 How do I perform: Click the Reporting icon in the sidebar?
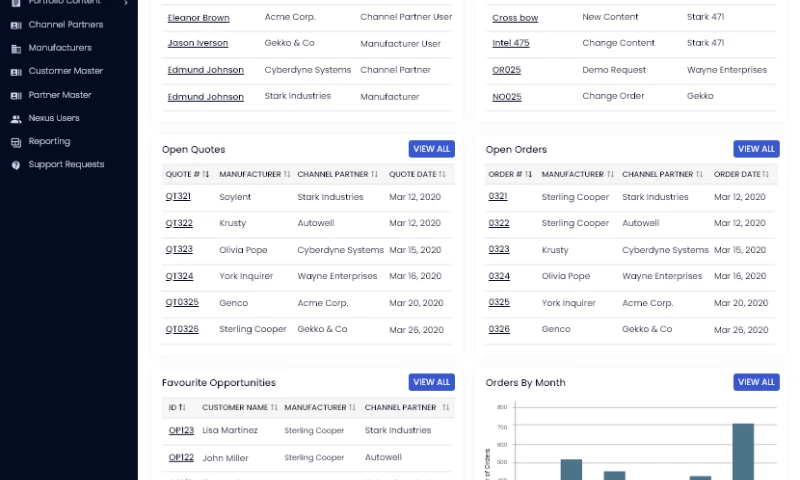pyautogui.click(x=16, y=142)
